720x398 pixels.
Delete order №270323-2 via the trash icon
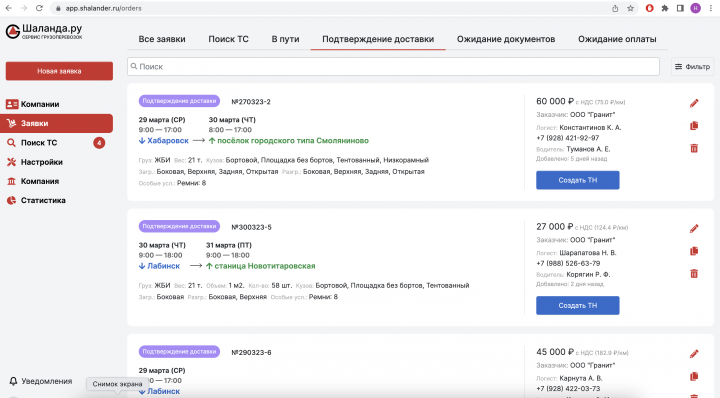[694, 148]
